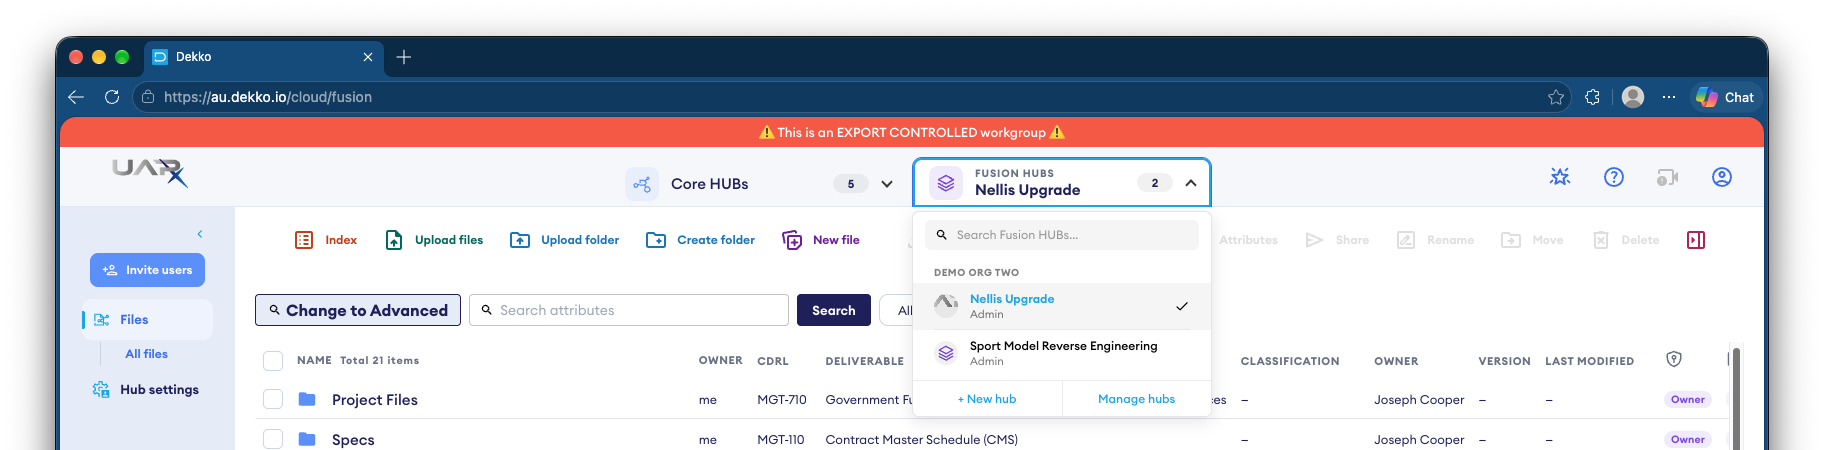The width and height of the screenshot is (1824, 450).
Task: Click the MGT-710 cell
Action: [x=782, y=400]
